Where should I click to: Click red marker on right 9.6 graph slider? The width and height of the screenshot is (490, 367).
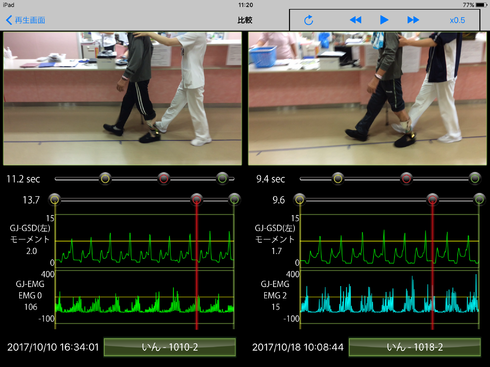432,200
